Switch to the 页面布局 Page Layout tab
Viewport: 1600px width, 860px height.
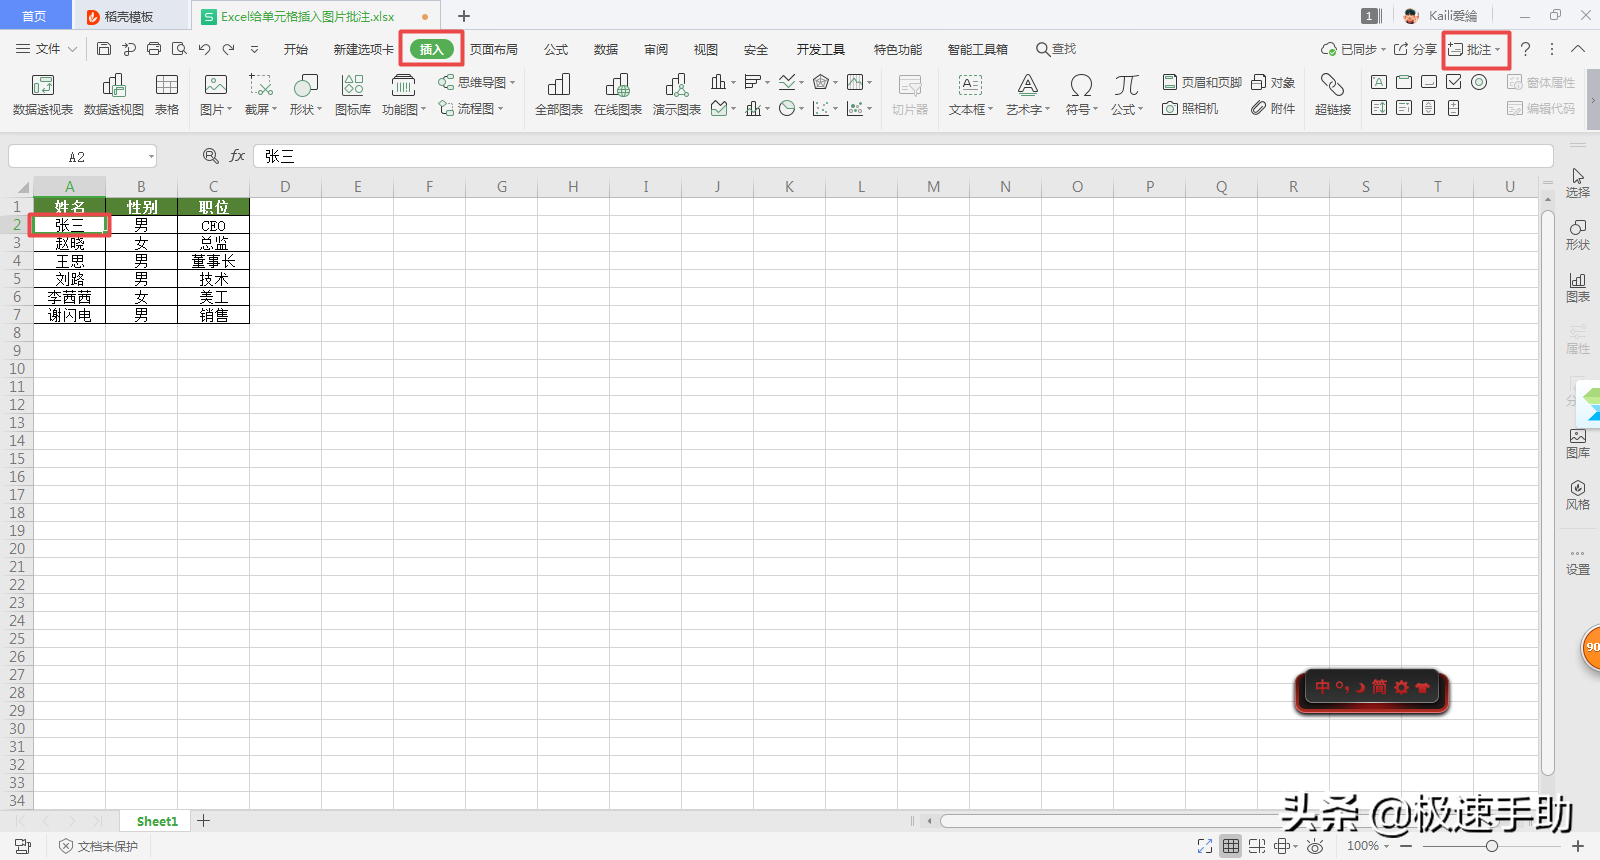coord(494,49)
